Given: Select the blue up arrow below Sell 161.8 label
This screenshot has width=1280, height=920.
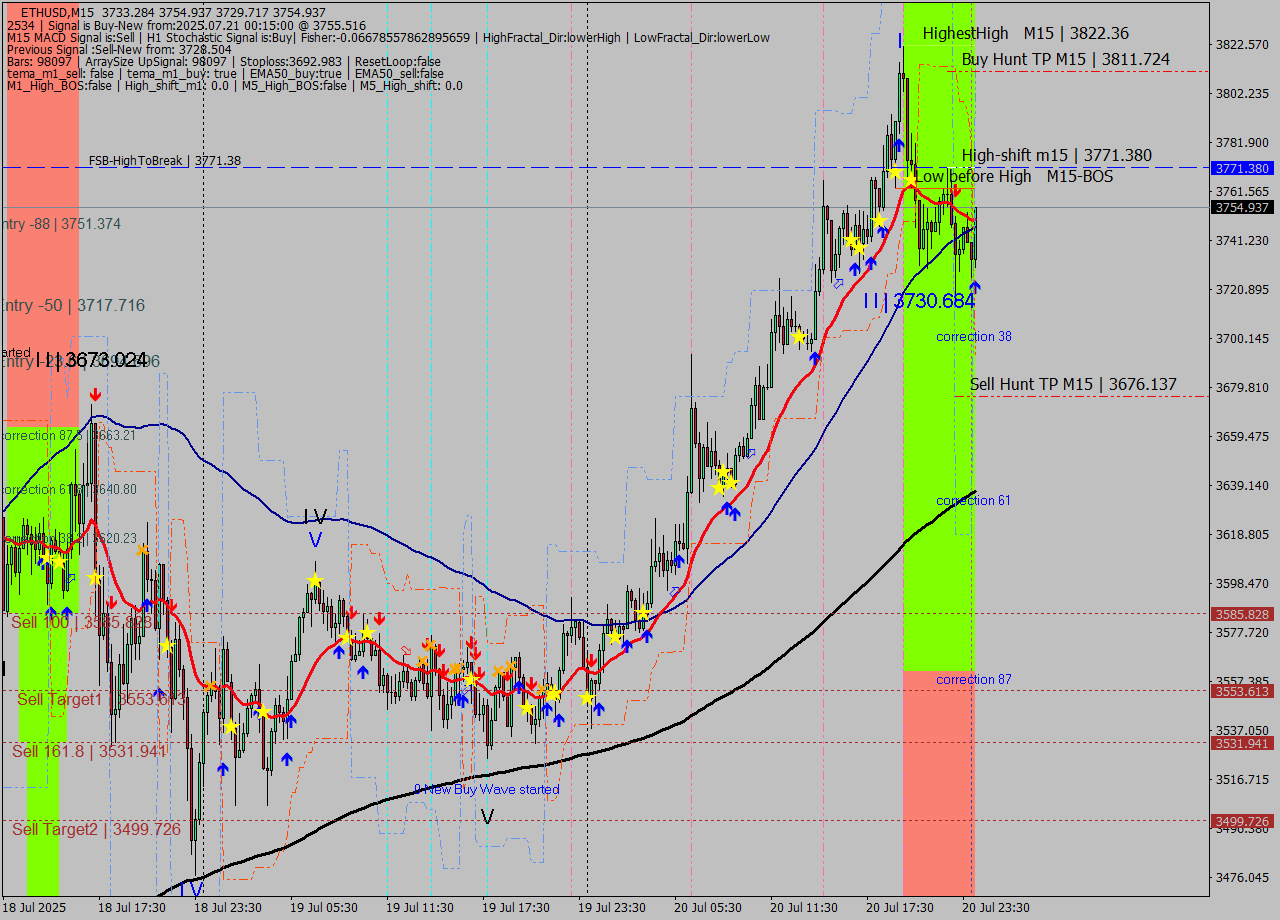Looking at the screenshot, I should click(x=223, y=770).
